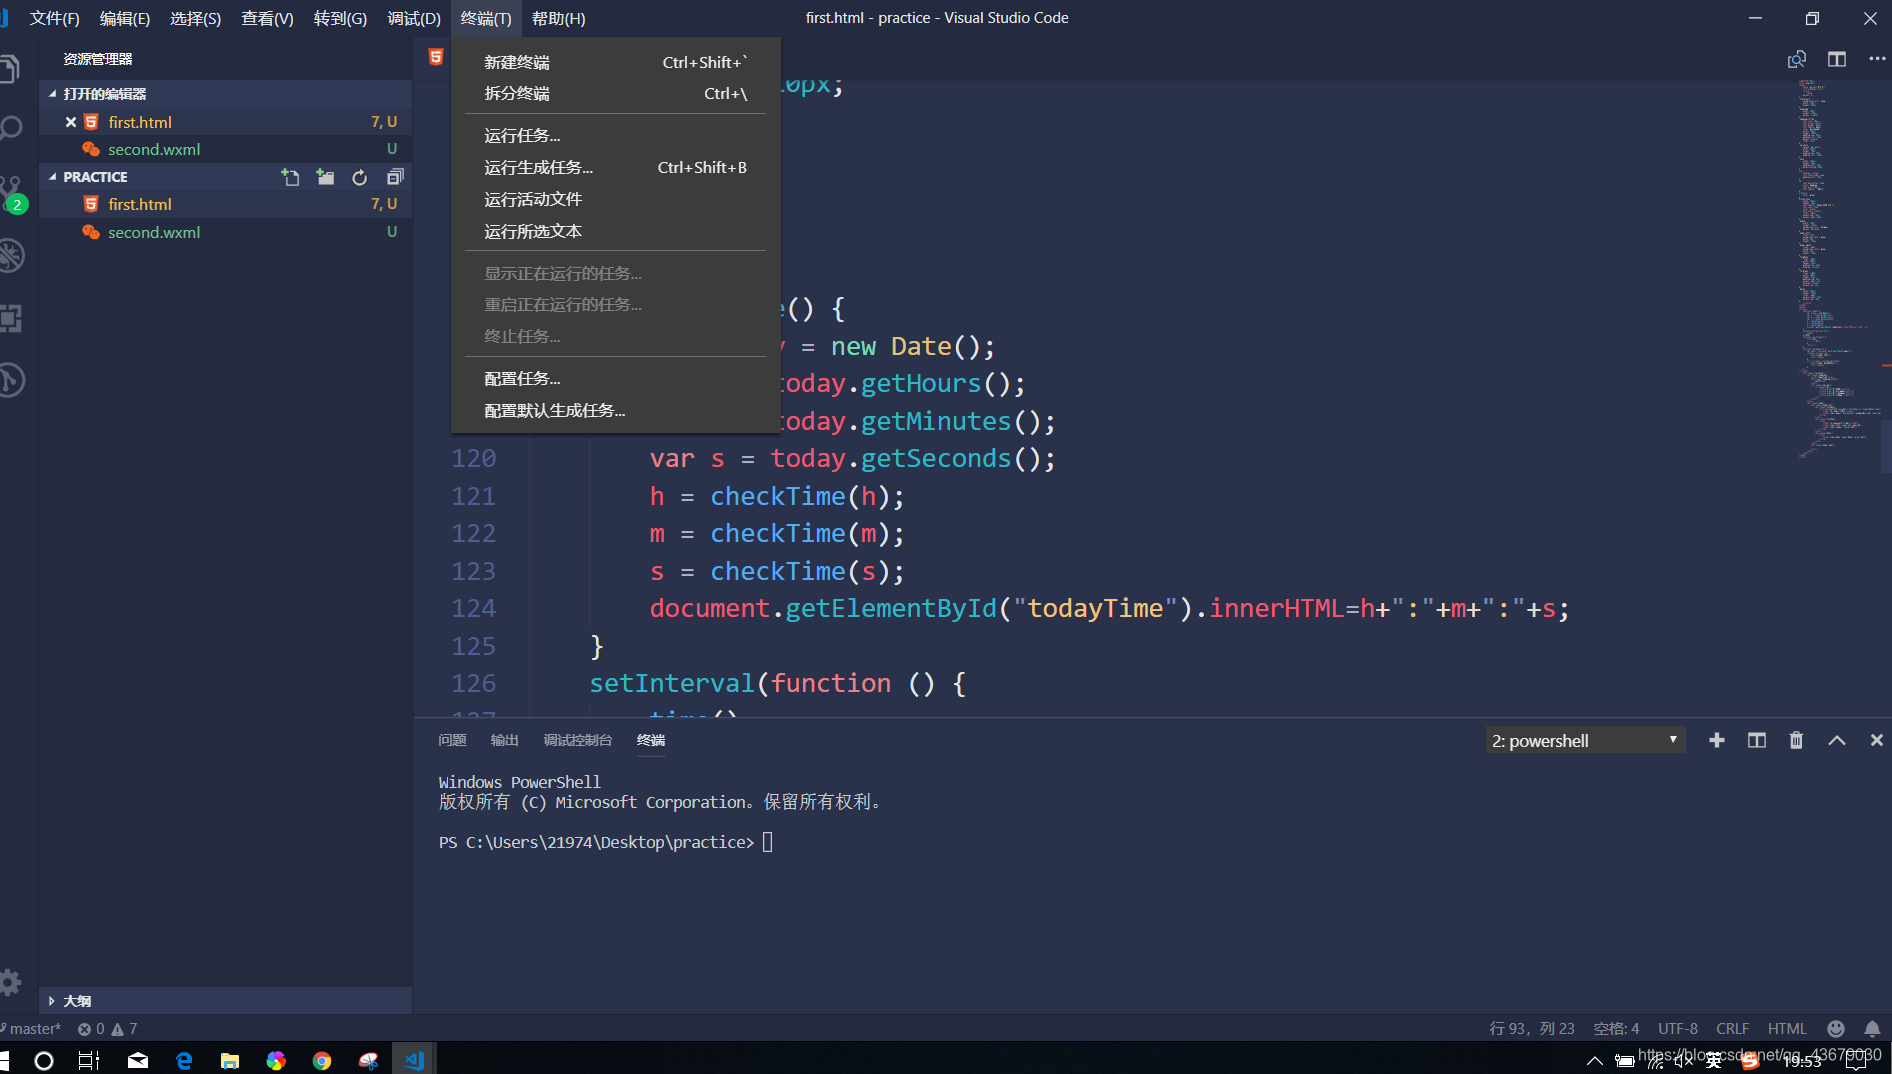Open the 查看(V) menu
Viewport: 1892px width, 1074px height.
click(267, 18)
